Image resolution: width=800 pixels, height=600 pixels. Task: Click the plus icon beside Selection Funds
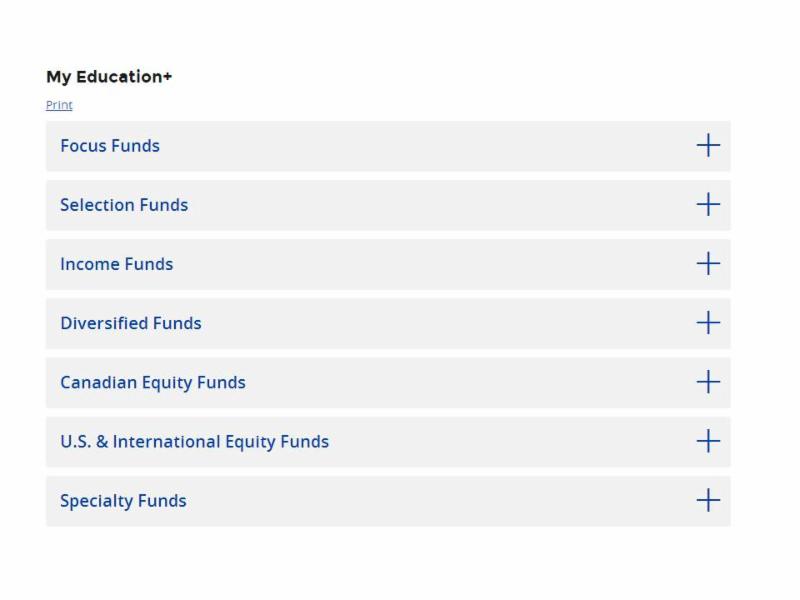click(x=708, y=205)
